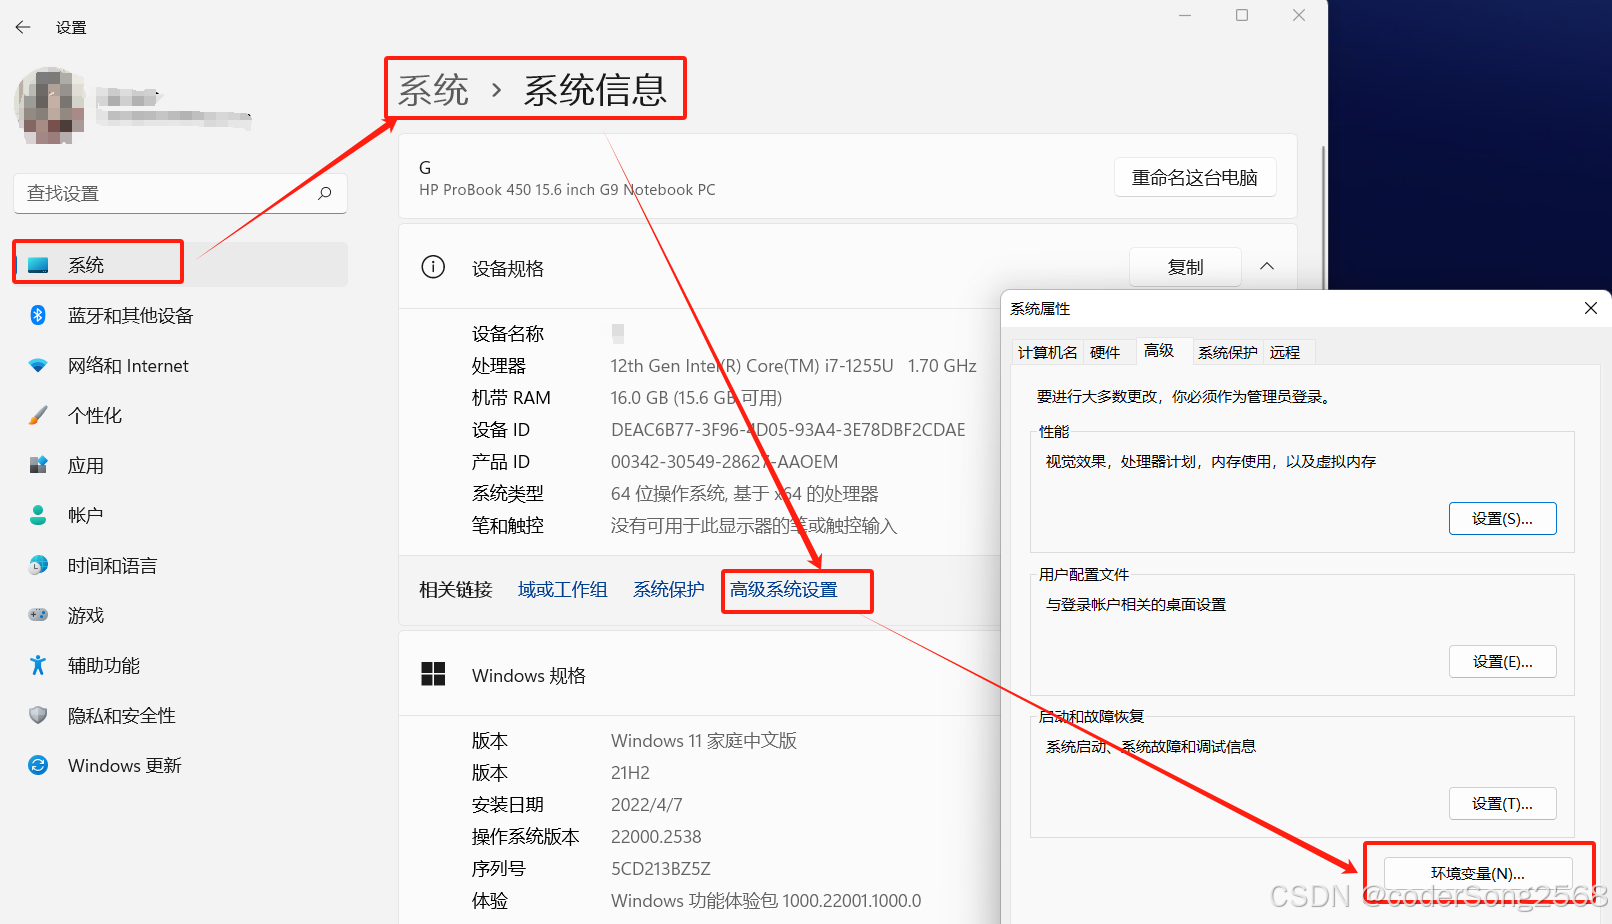Focus the 查找设置 search field

(x=180, y=193)
